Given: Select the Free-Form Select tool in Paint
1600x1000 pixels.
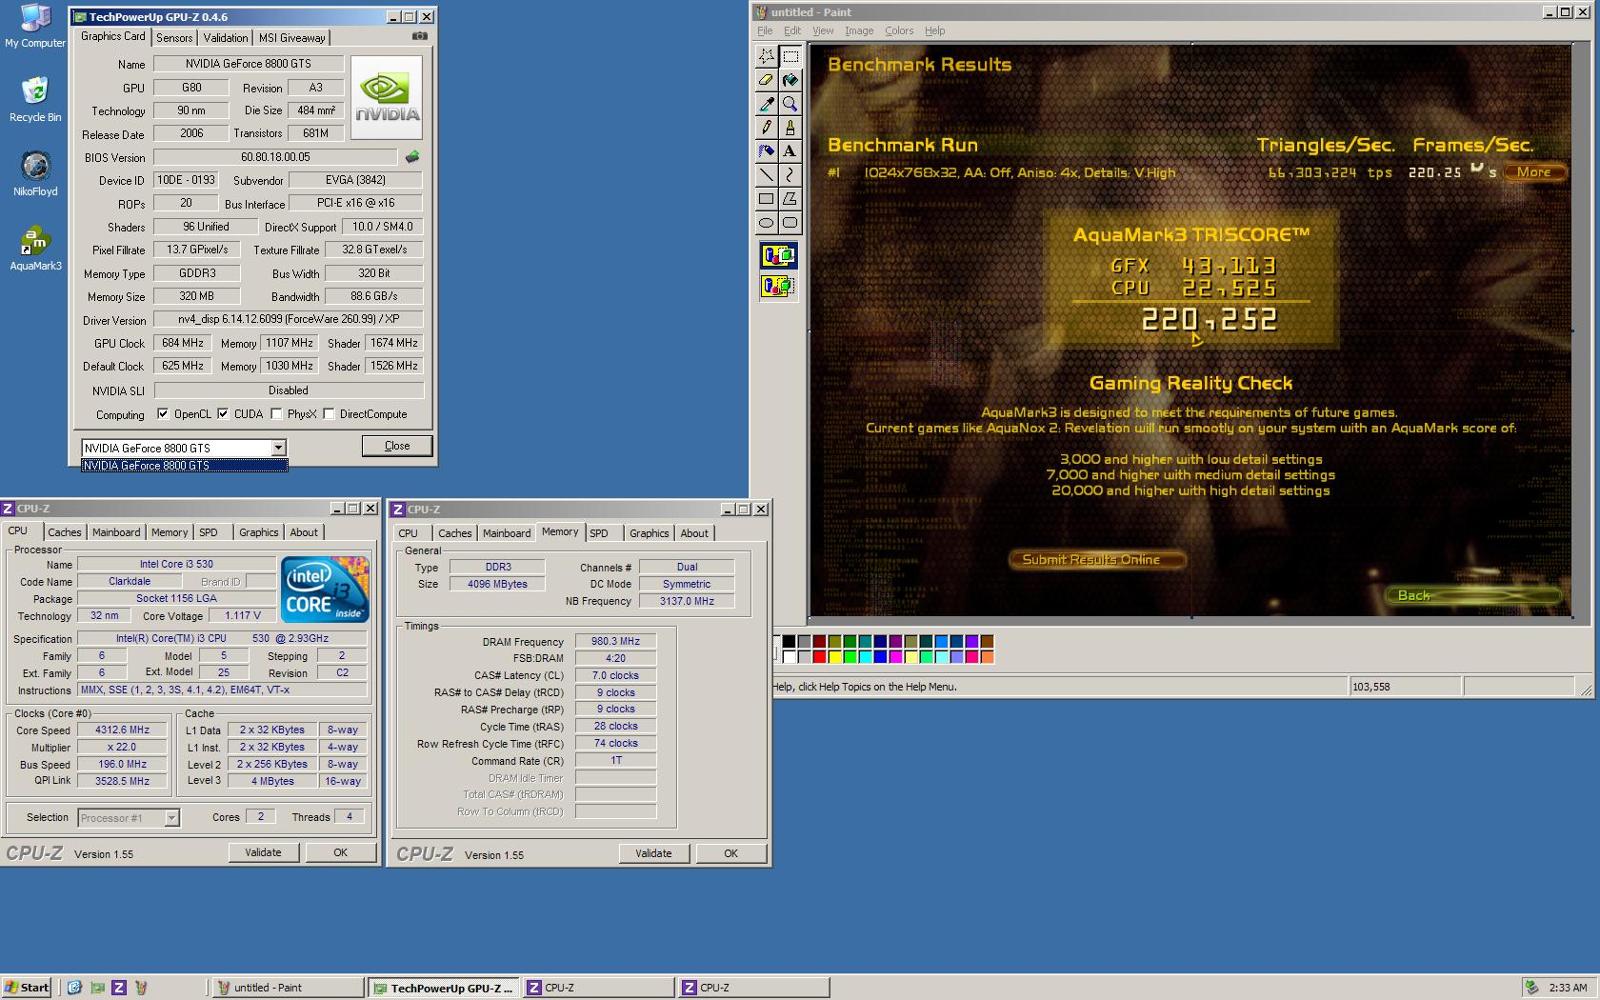Looking at the screenshot, I should pyautogui.click(x=766, y=56).
